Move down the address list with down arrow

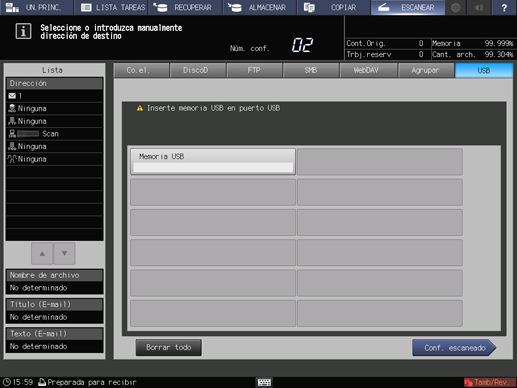[64, 254]
